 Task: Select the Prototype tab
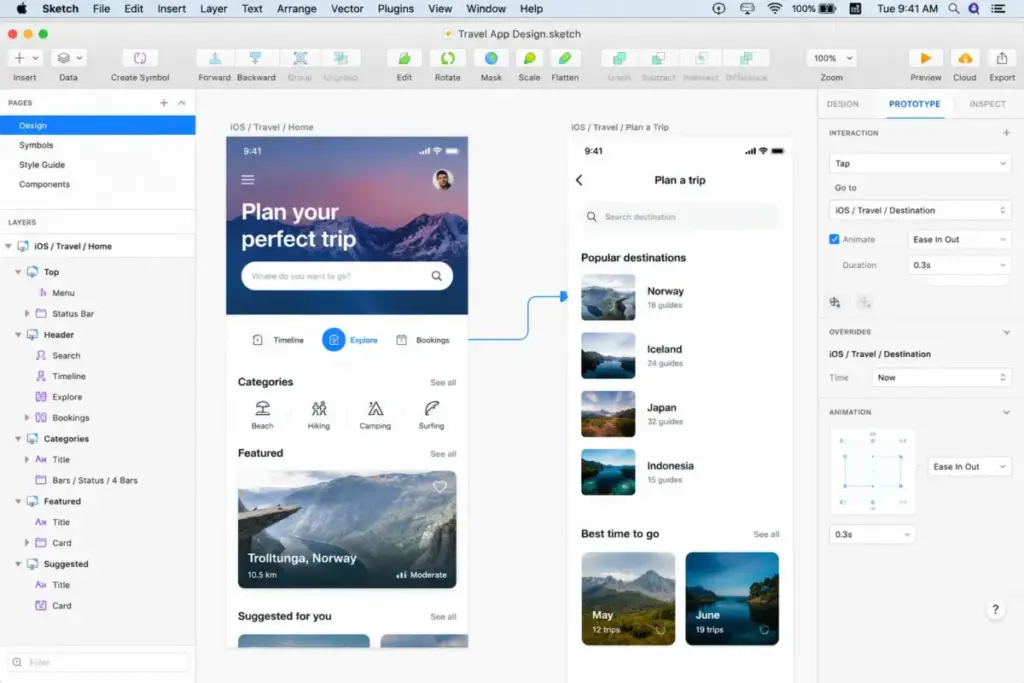pyautogui.click(x=914, y=104)
